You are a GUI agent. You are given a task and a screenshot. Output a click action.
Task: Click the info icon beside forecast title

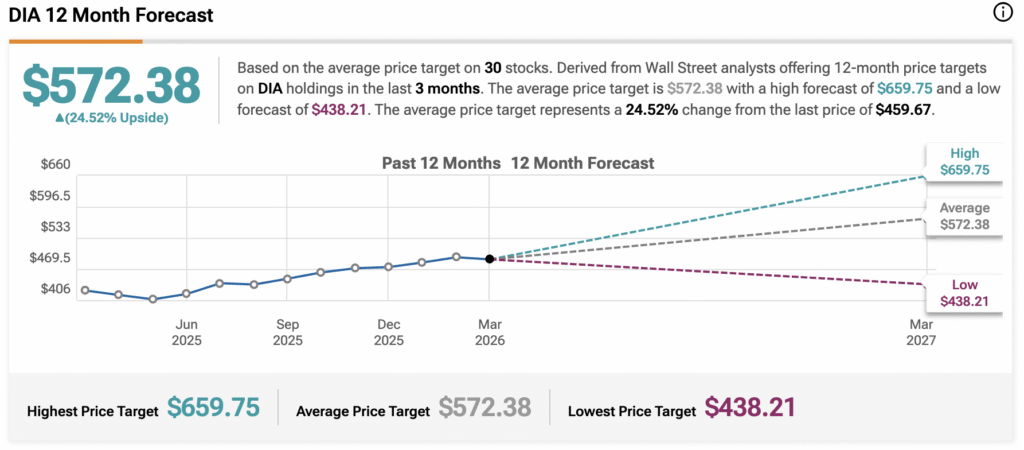click(1003, 13)
